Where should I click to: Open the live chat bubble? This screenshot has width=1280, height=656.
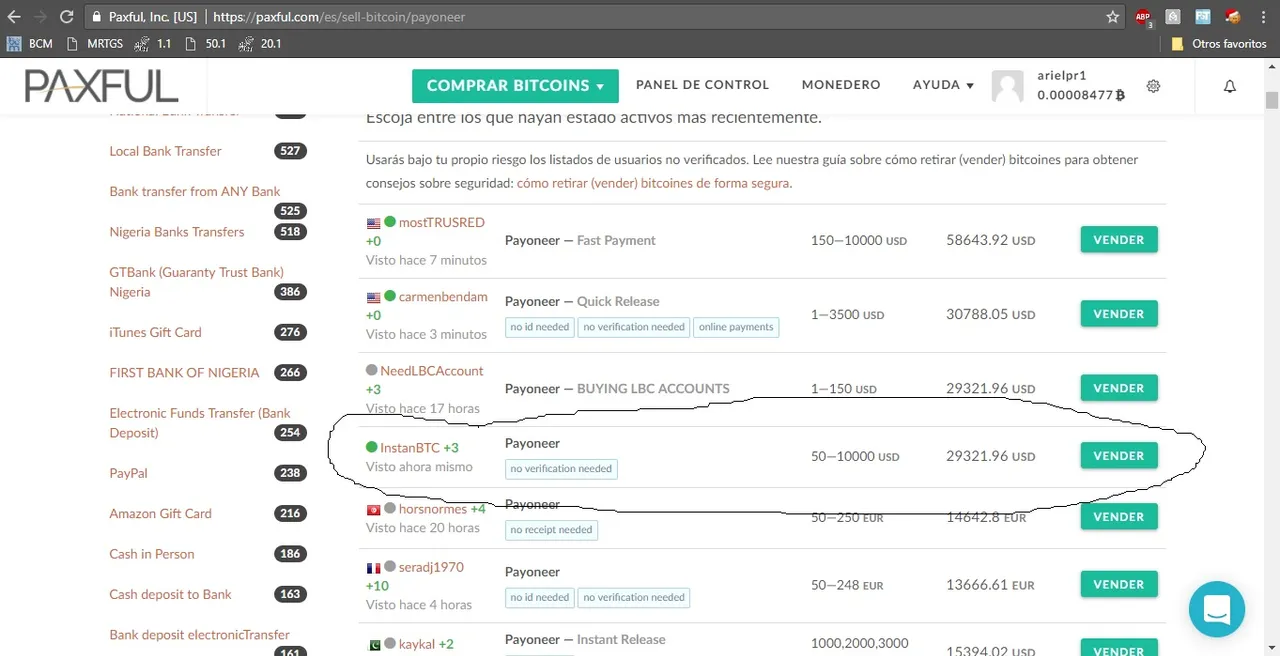point(1217,609)
